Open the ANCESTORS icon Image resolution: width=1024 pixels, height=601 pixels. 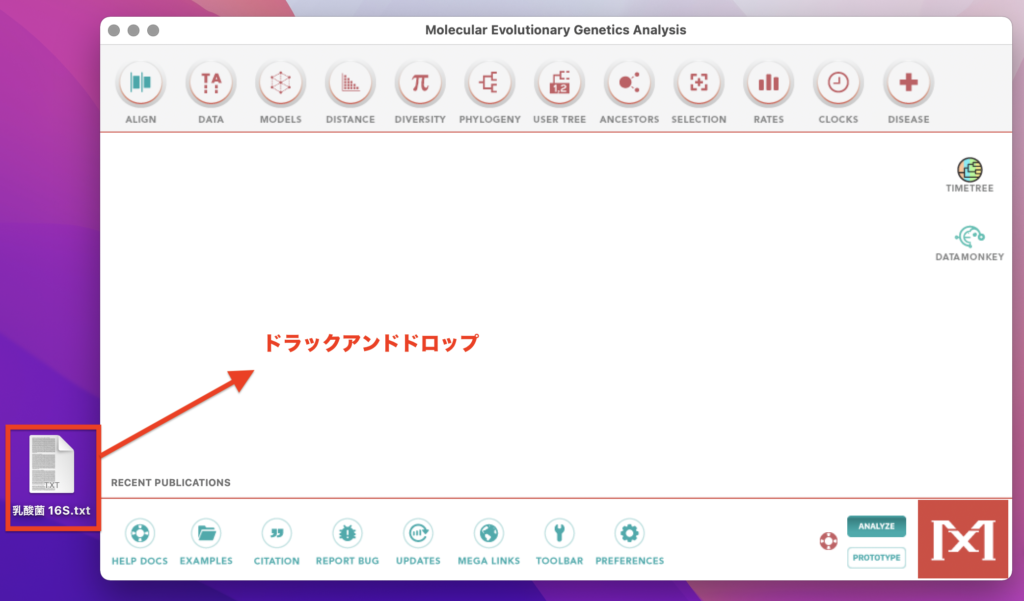tap(629, 83)
